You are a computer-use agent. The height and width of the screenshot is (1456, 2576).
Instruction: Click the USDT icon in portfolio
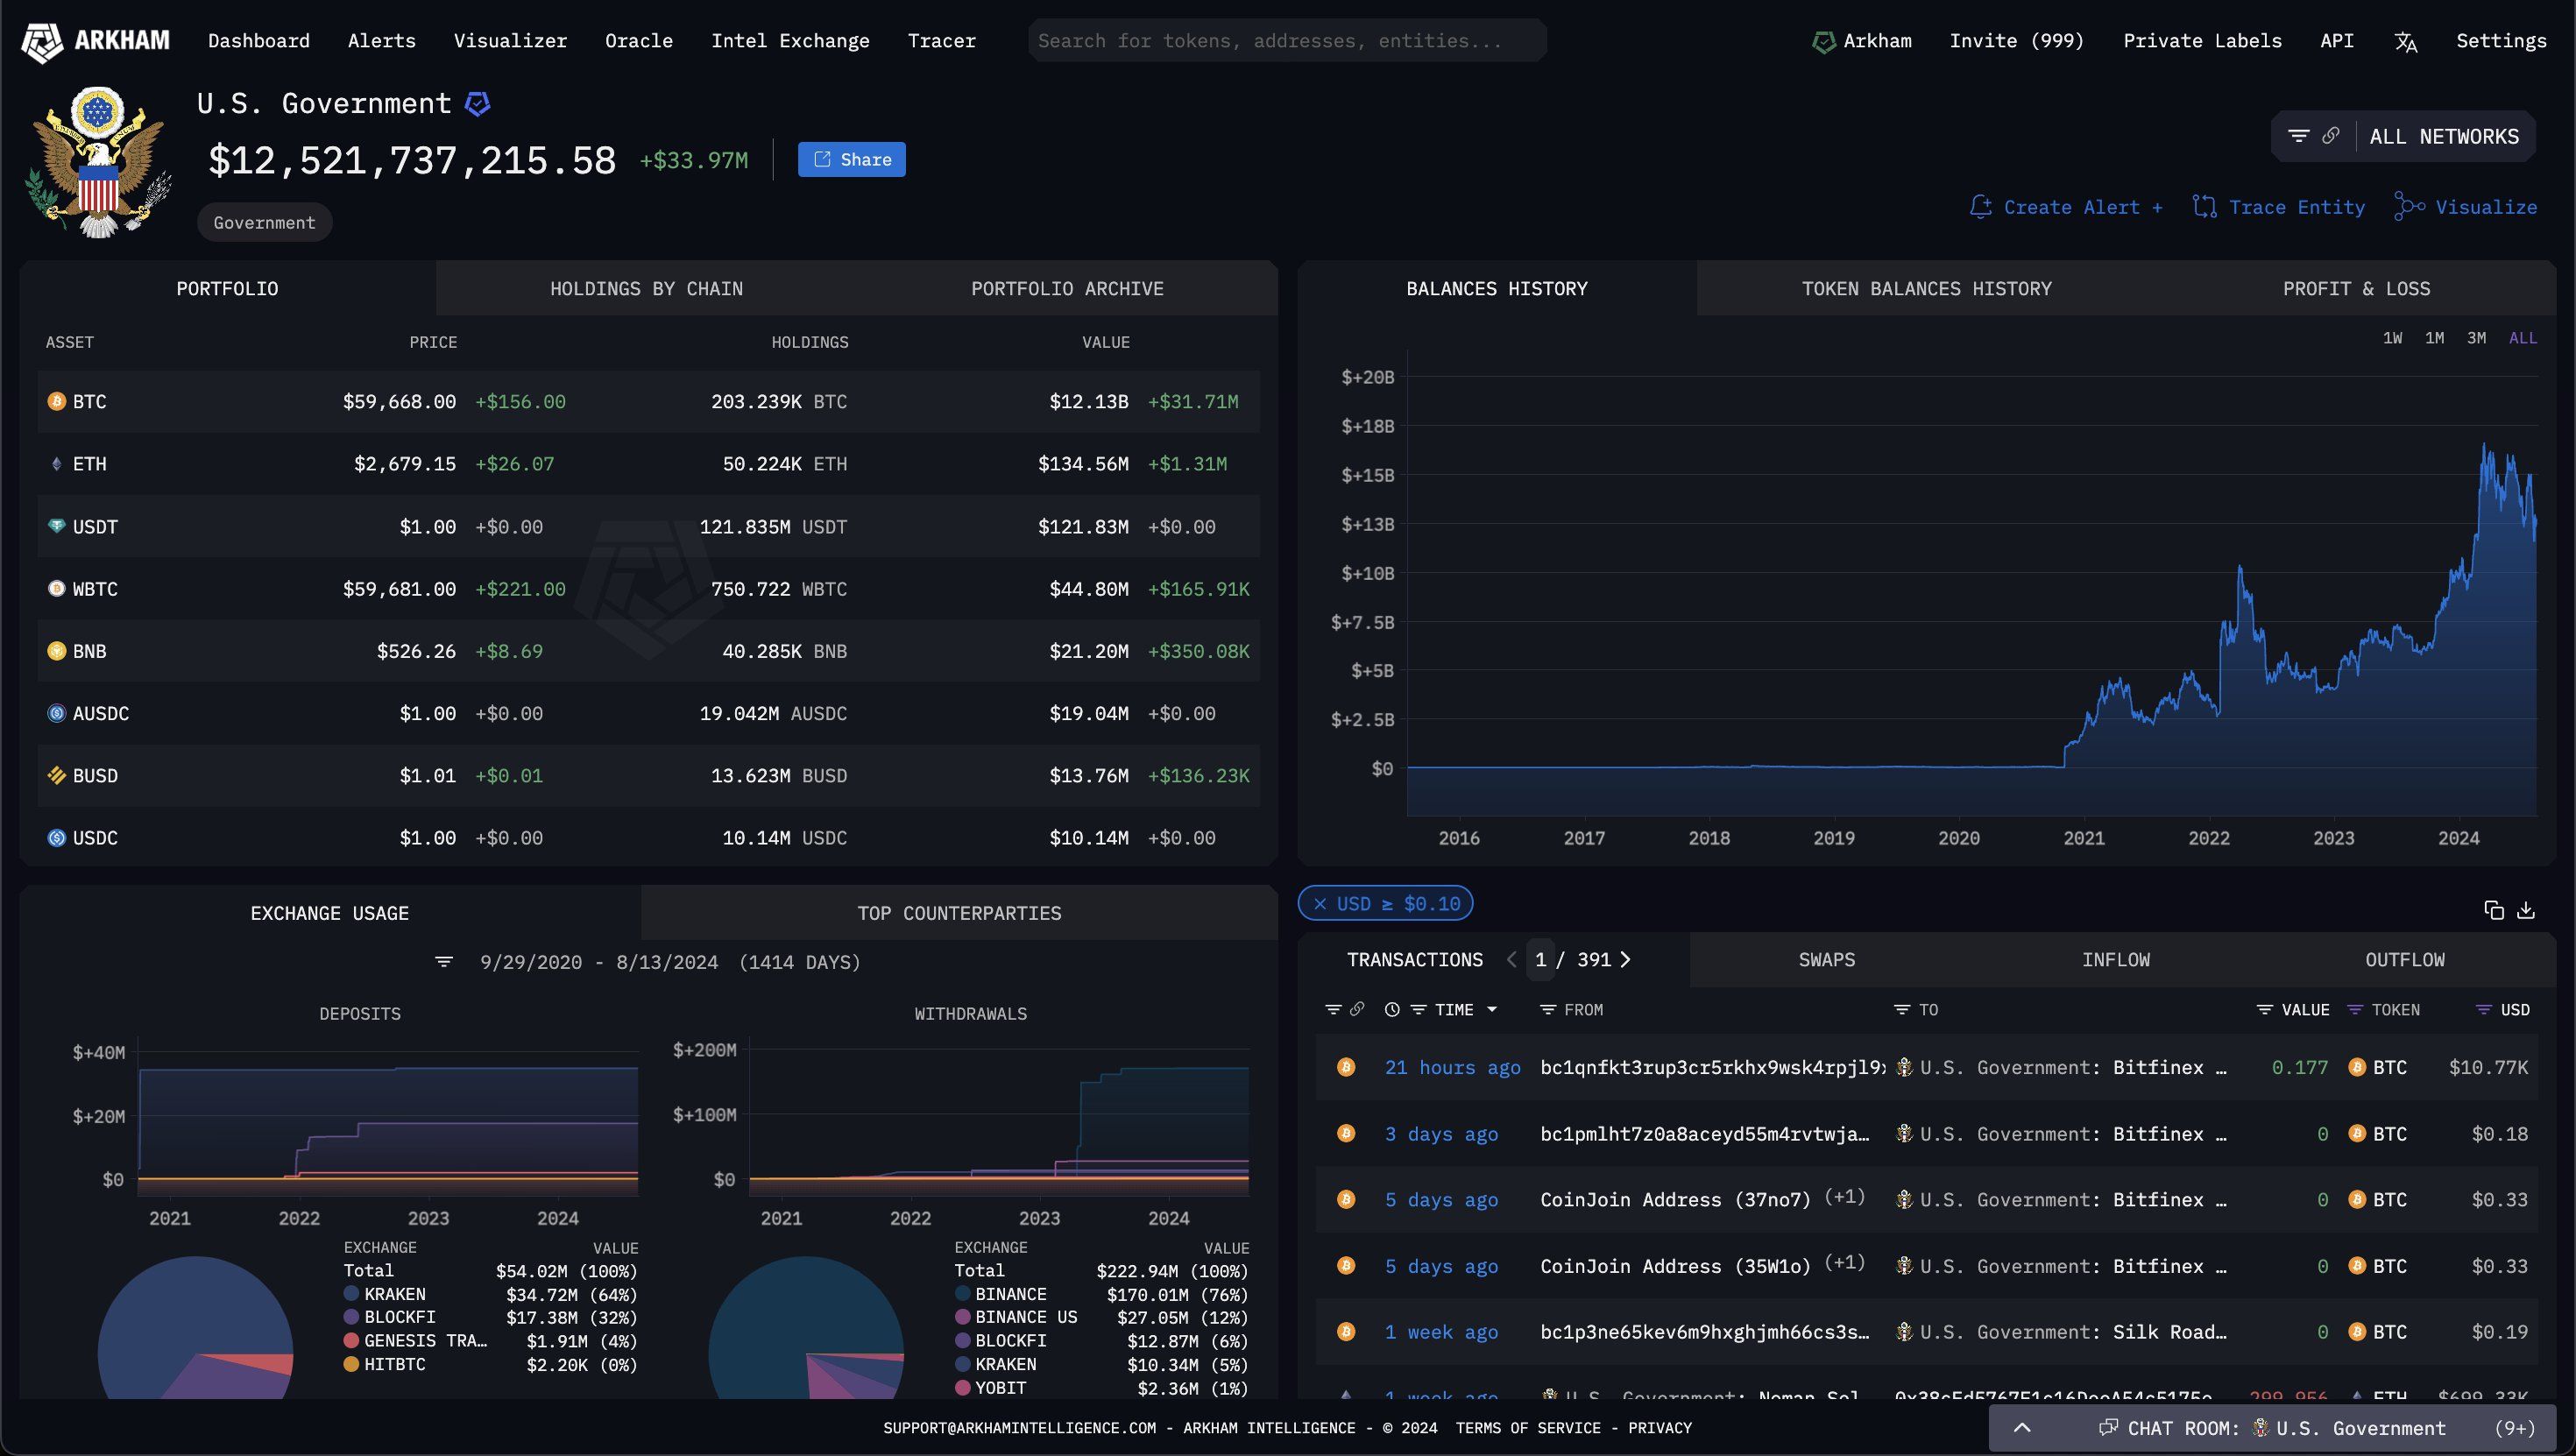click(x=57, y=526)
